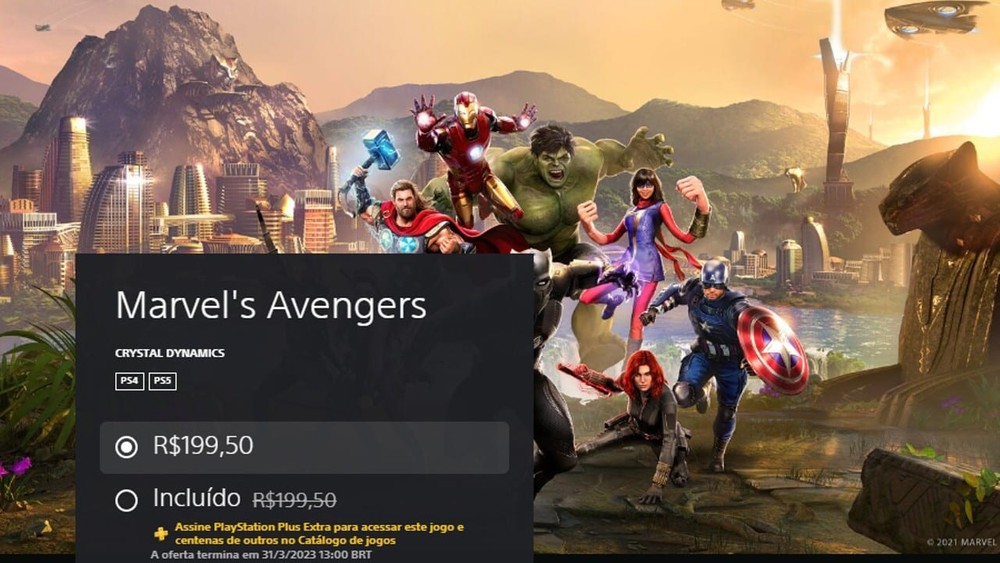Open the Assine PlayStation Plus Extra link
This screenshot has width=1000, height=563.
tap(319, 533)
